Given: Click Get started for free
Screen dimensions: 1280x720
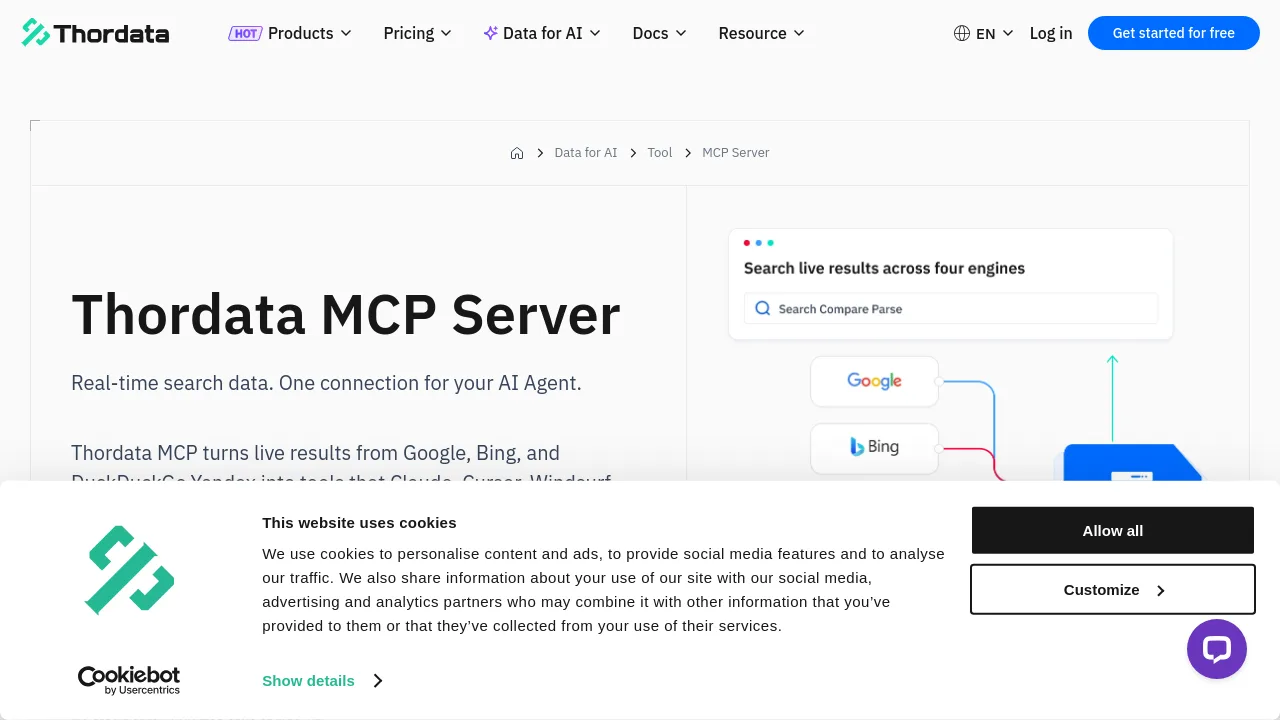Looking at the screenshot, I should [1174, 33].
